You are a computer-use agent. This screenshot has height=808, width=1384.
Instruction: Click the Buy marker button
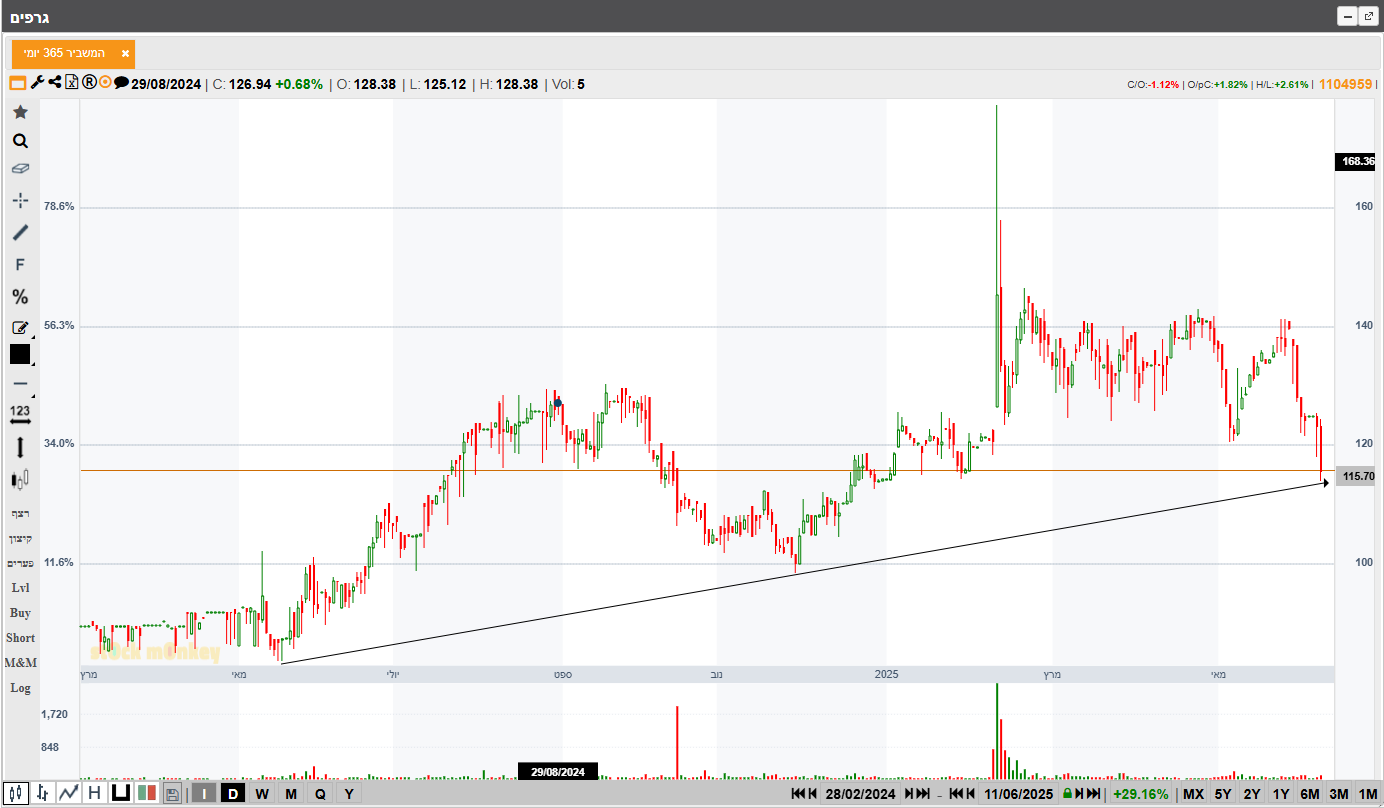tap(20, 613)
